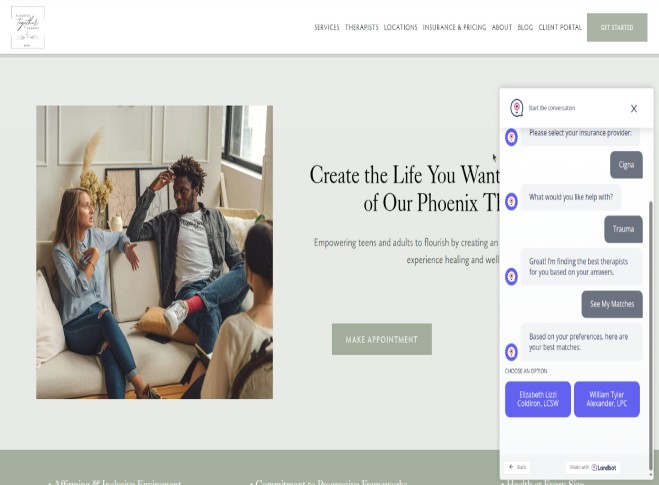Image resolution: width=659 pixels, height=485 pixels.
Task: Open the Therapists menu item
Action: pyautogui.click(x=361, y=27)
